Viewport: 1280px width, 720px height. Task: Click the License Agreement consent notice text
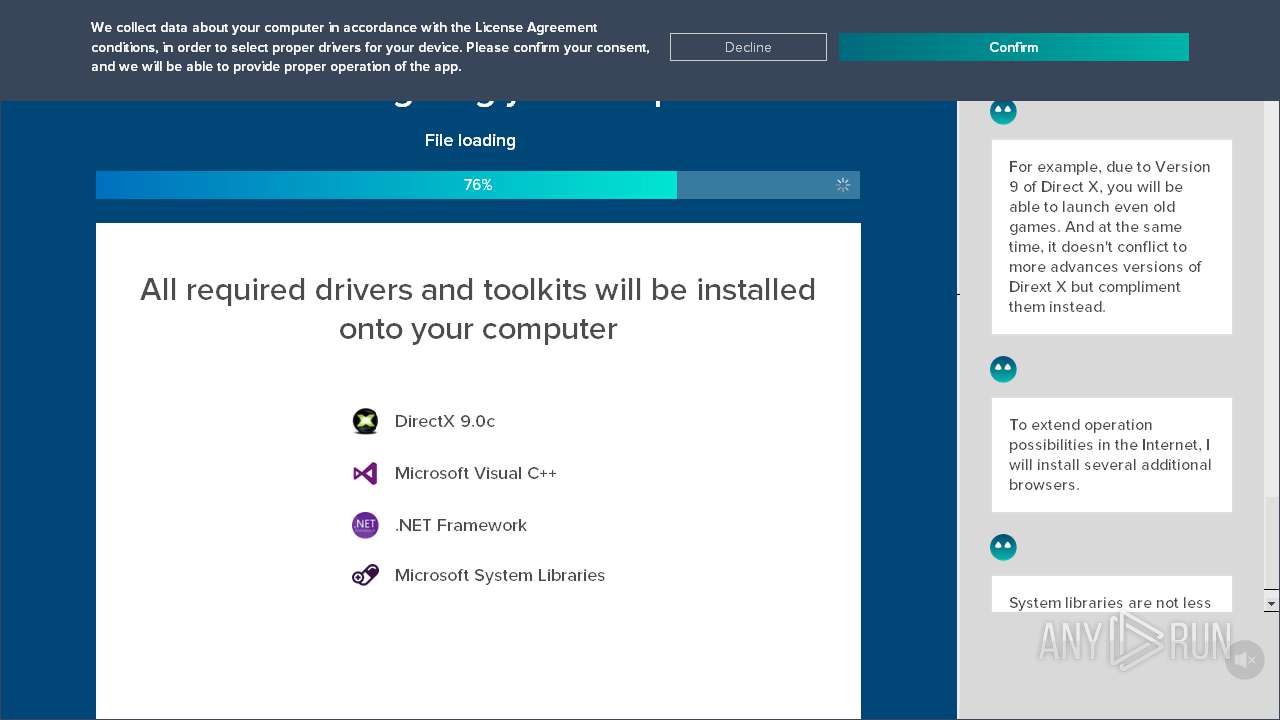pyautogui.click(x=370, y=47)
